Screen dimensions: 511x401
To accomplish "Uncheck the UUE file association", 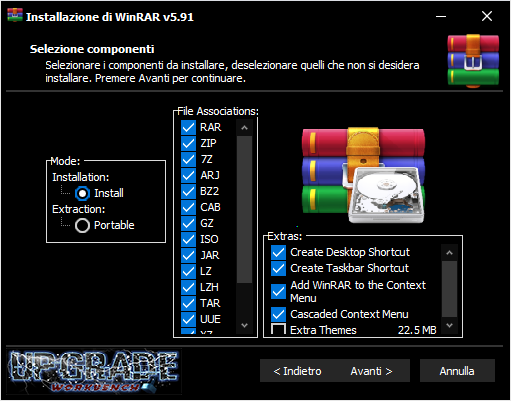I will tap(188, 319).
